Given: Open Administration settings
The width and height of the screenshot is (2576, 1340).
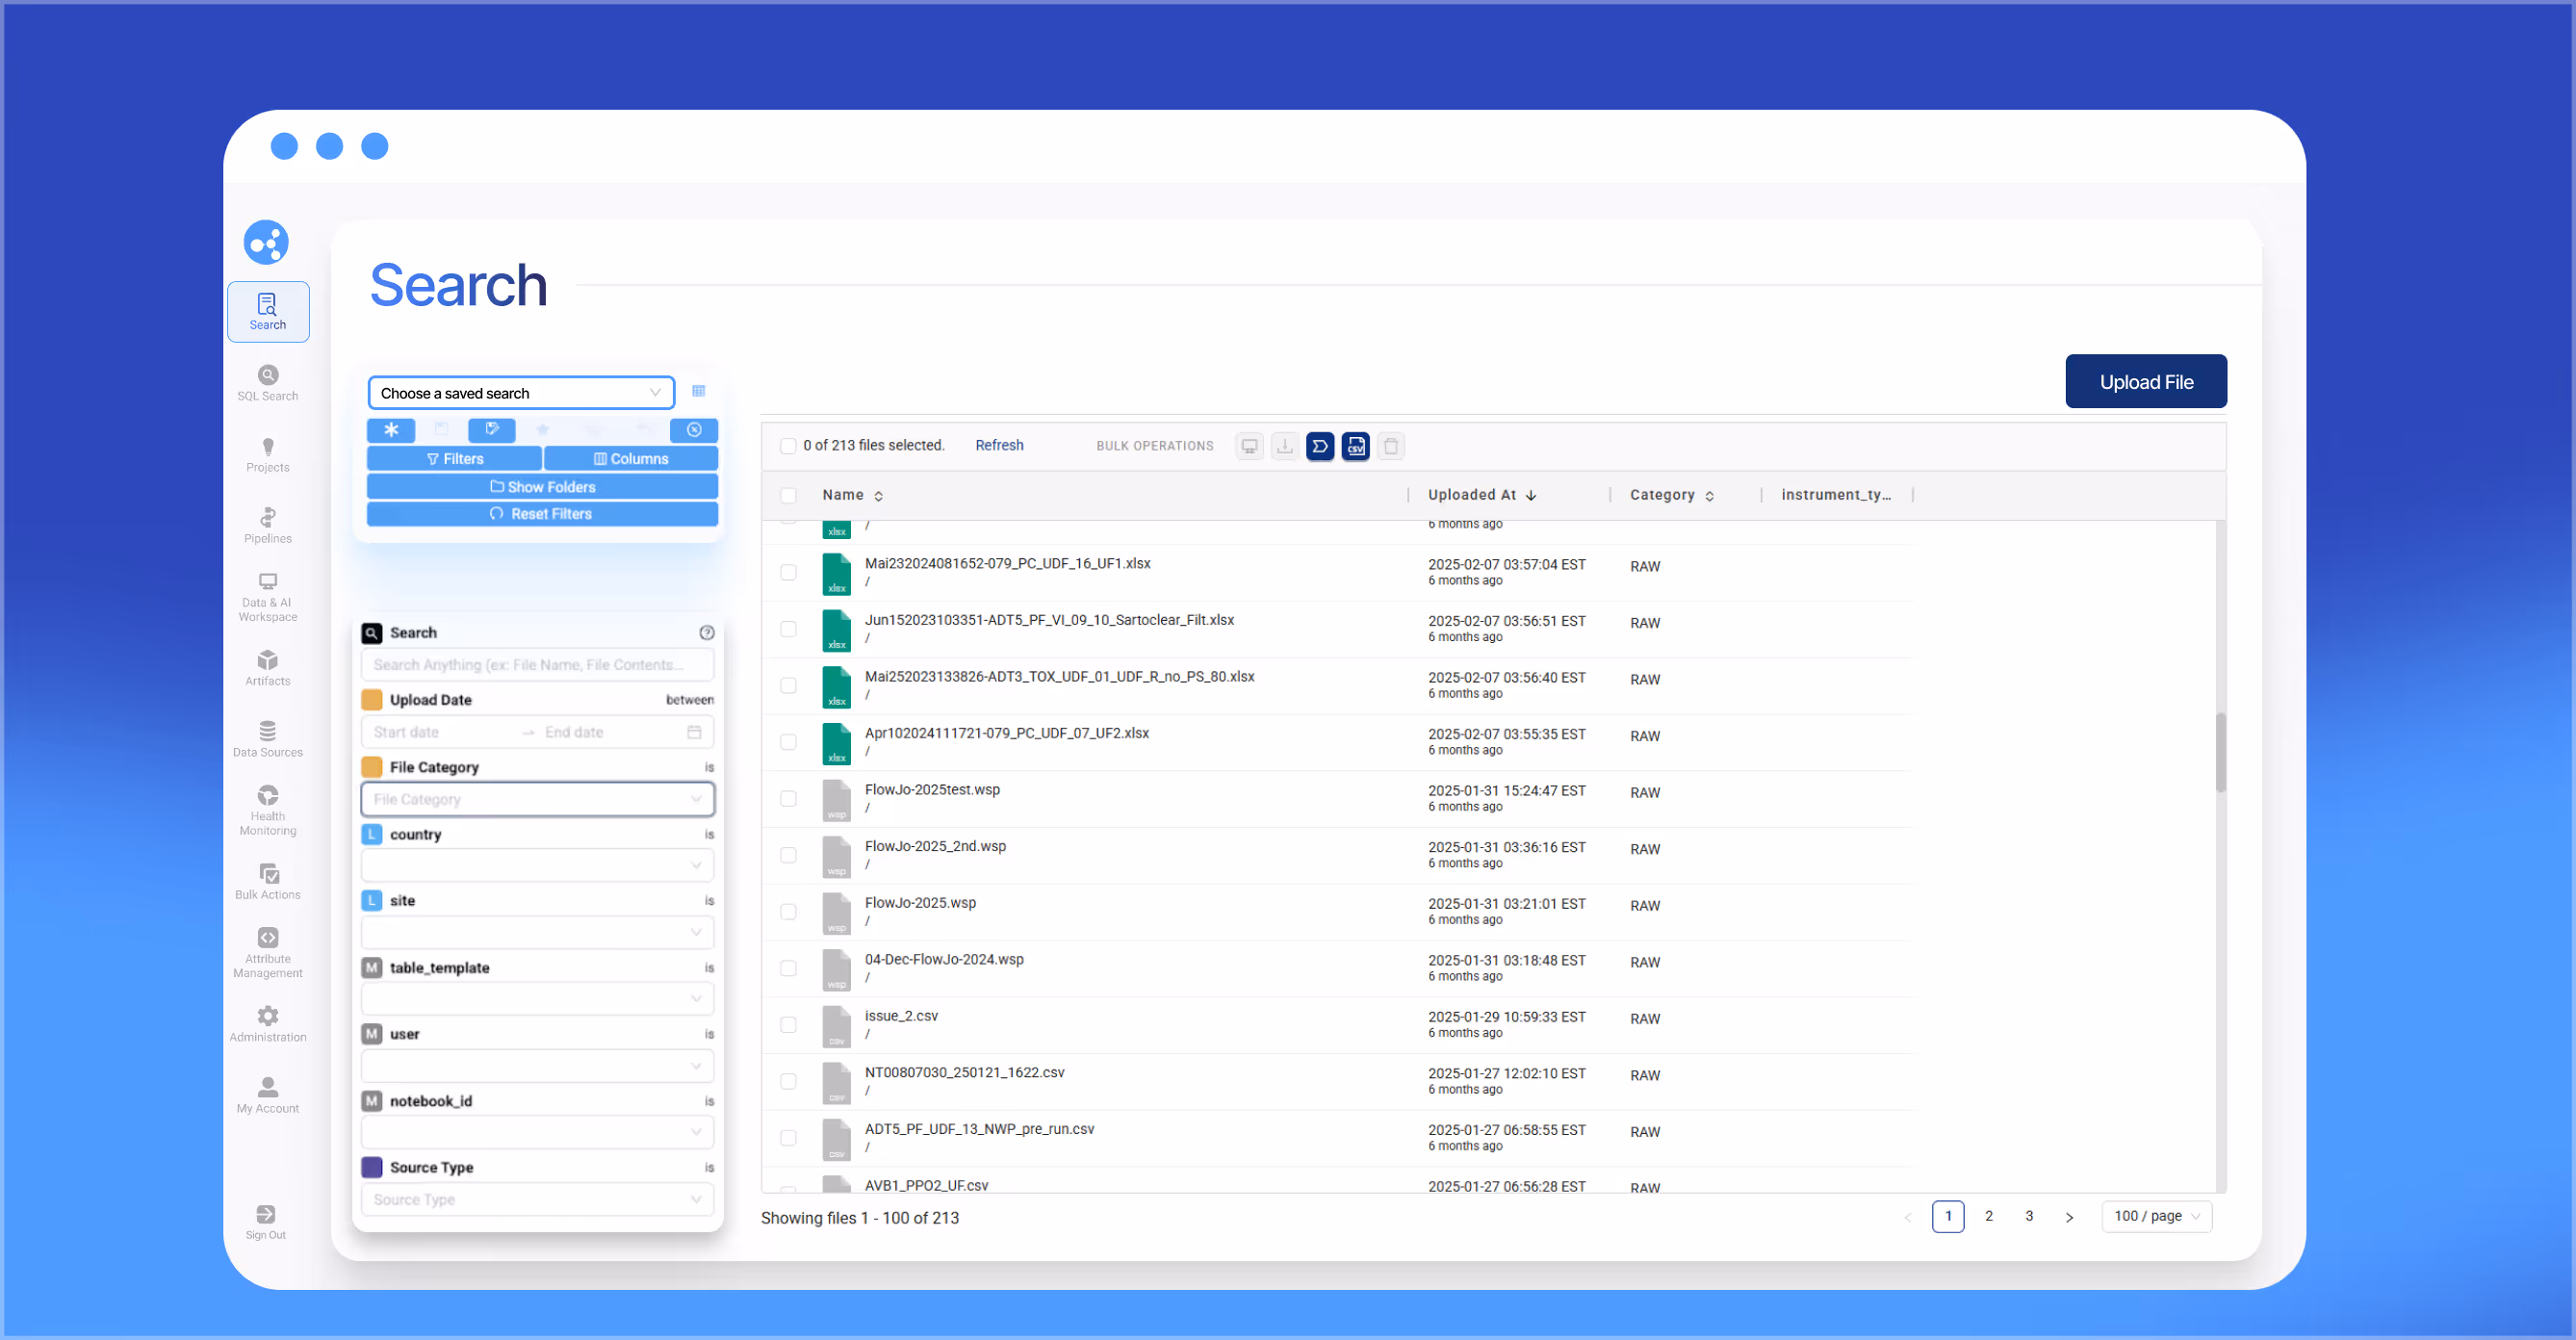Looking at the screenshot, I should point(267,1025).
